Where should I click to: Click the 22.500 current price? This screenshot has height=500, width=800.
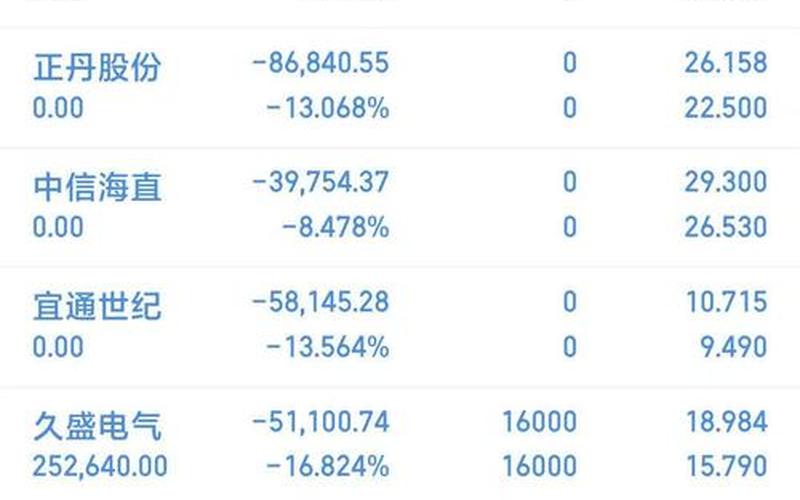725,107
